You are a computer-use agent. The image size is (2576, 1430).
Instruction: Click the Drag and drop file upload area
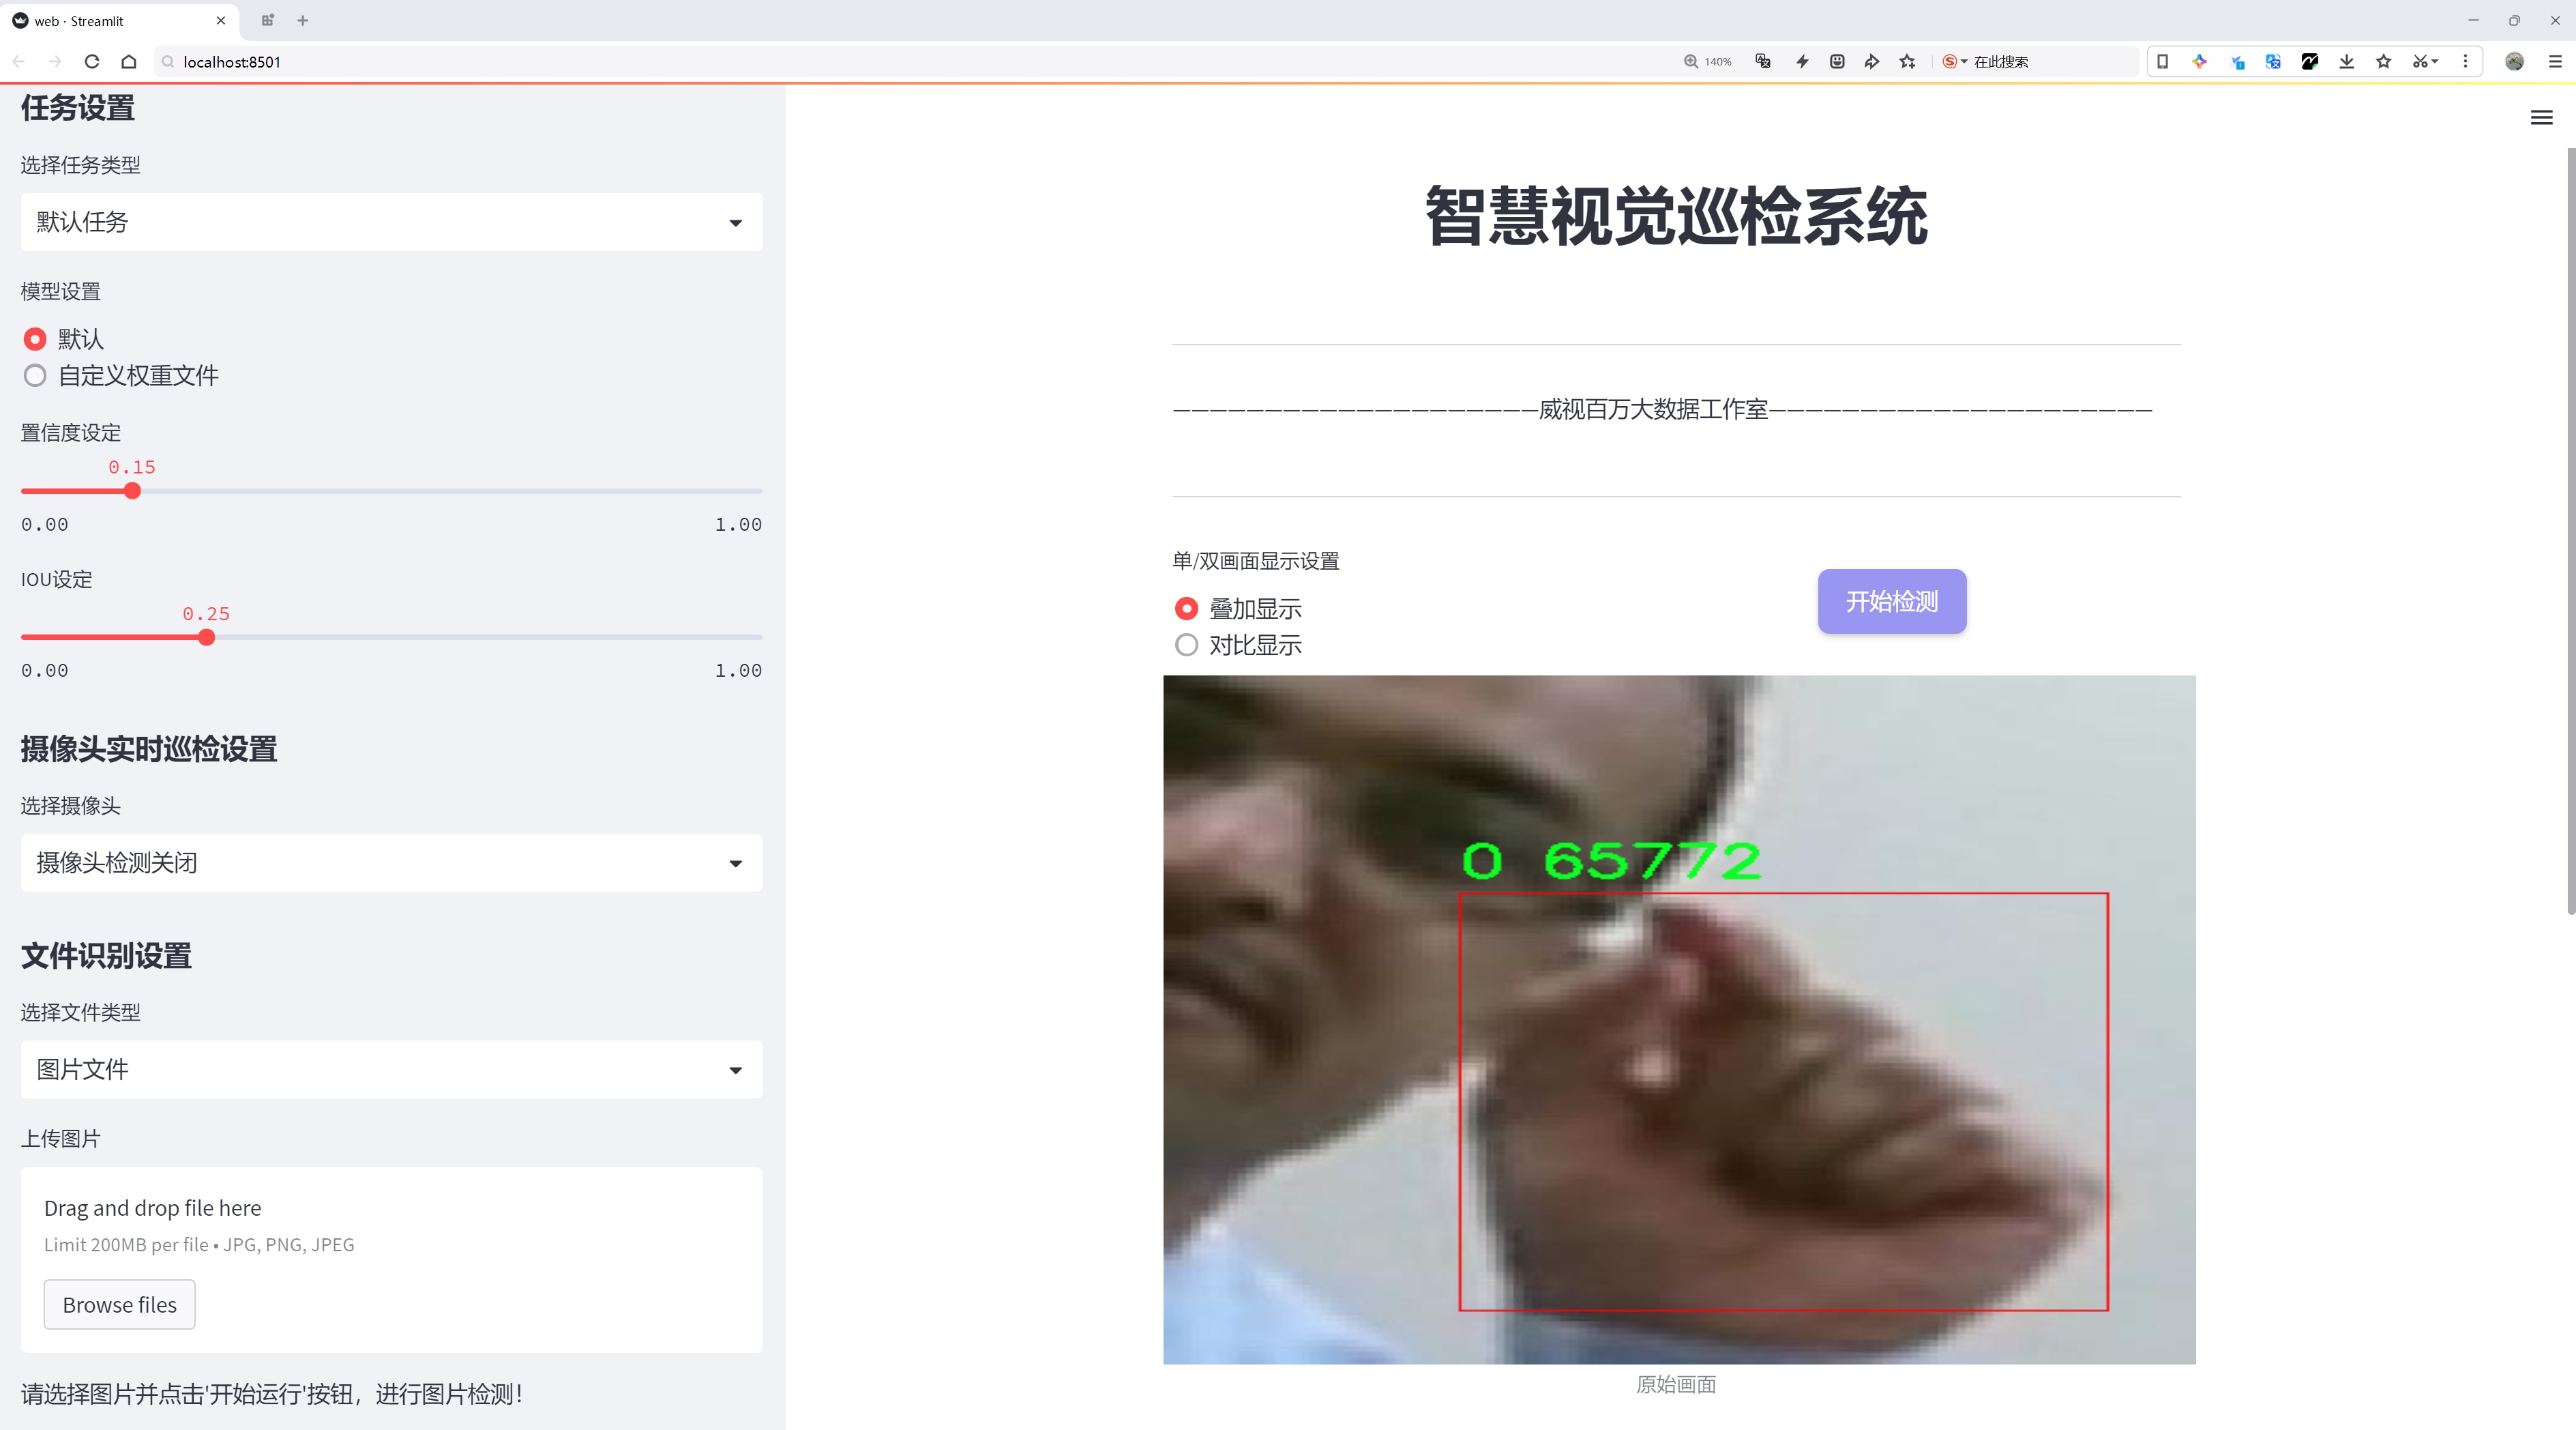point(391,1260)
